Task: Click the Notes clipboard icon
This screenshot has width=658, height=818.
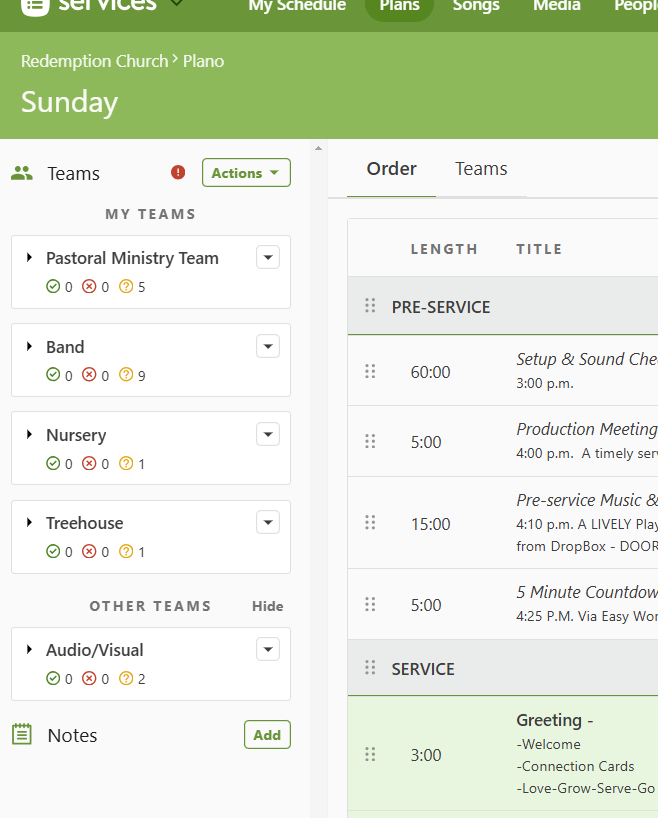Action: coord(22,735)
